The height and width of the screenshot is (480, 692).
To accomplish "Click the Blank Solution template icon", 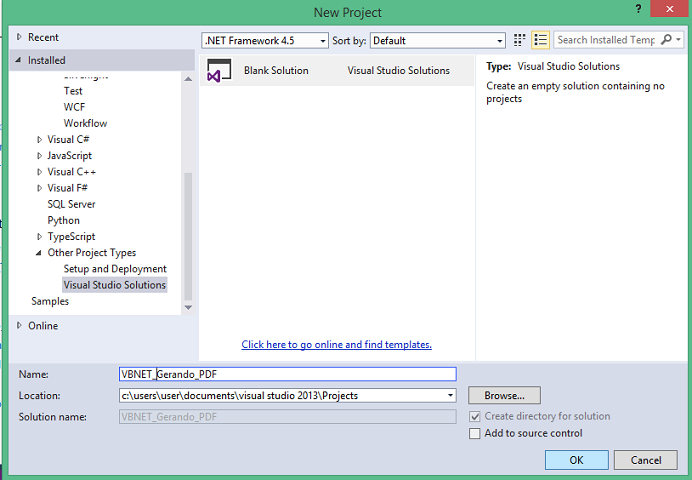I will (x=219, y=70).
